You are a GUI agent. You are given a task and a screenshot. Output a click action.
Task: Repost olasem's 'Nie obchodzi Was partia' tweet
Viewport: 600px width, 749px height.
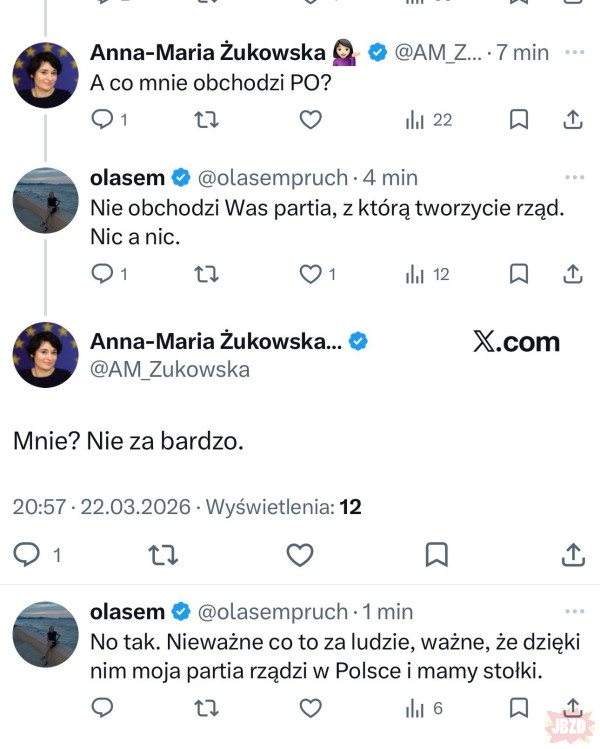[x=207, y=273]
